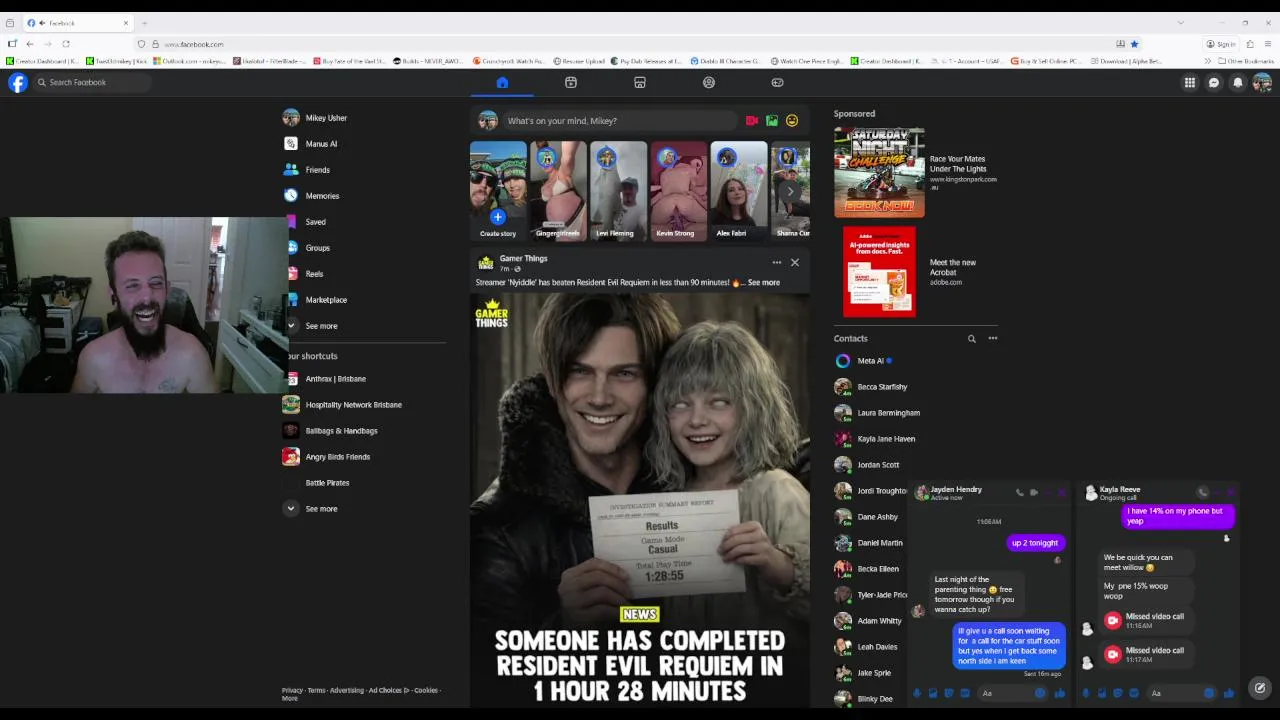This screenshot has width=1280, height=720.
Task: Send a like in the Jayden Hendry chat
Action: pos(1060,693)
